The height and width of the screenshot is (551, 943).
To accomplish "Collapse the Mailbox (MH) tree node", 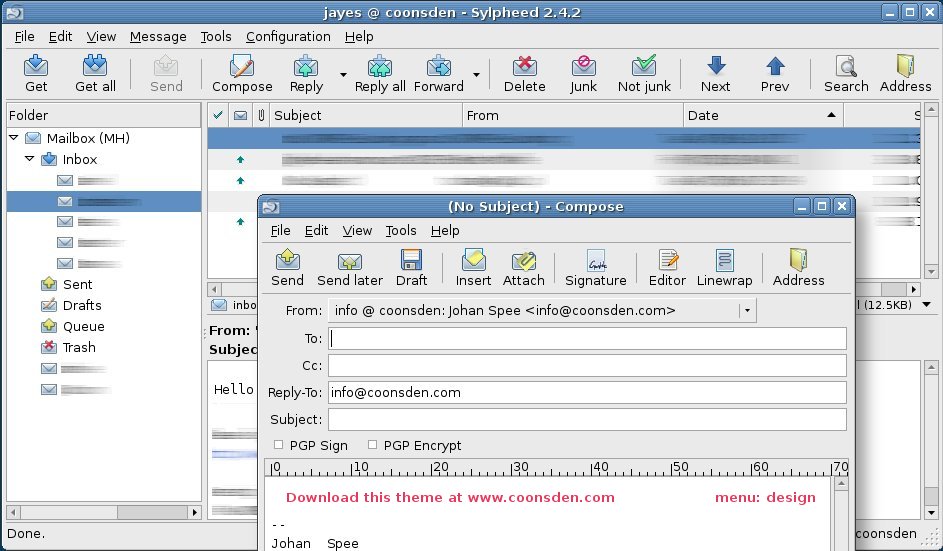I will click(x=14, y=138).
